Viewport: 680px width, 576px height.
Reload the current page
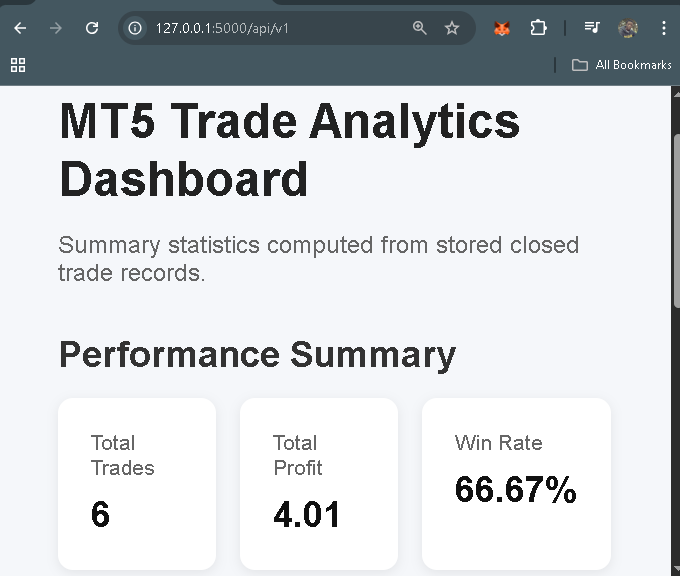pos(92,28)
